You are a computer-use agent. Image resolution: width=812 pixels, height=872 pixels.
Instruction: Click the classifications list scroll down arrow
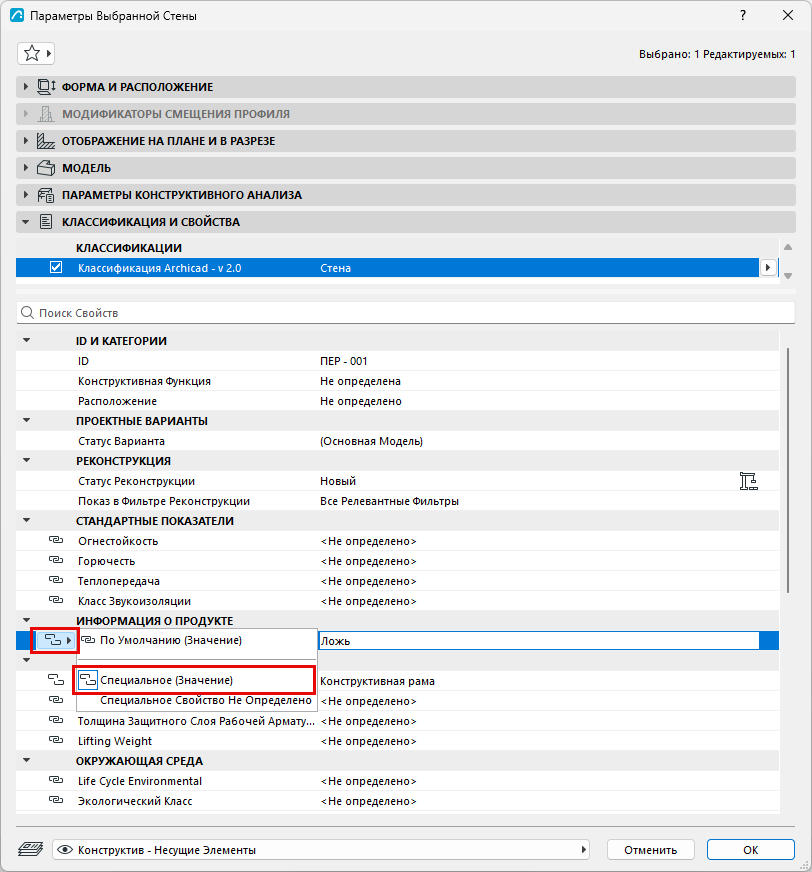tap(788, 275)
